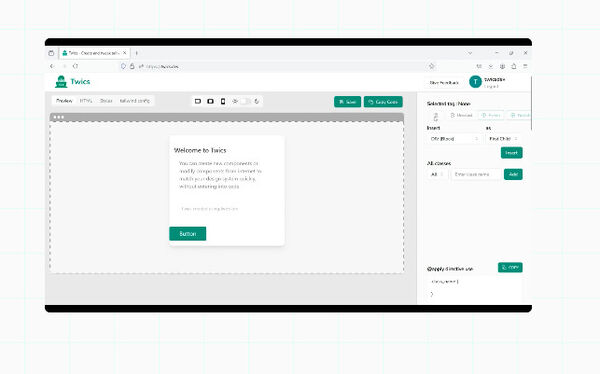Open the First Child position dropdown
Screen dimensions: 600x374
(x=503, y=139)
